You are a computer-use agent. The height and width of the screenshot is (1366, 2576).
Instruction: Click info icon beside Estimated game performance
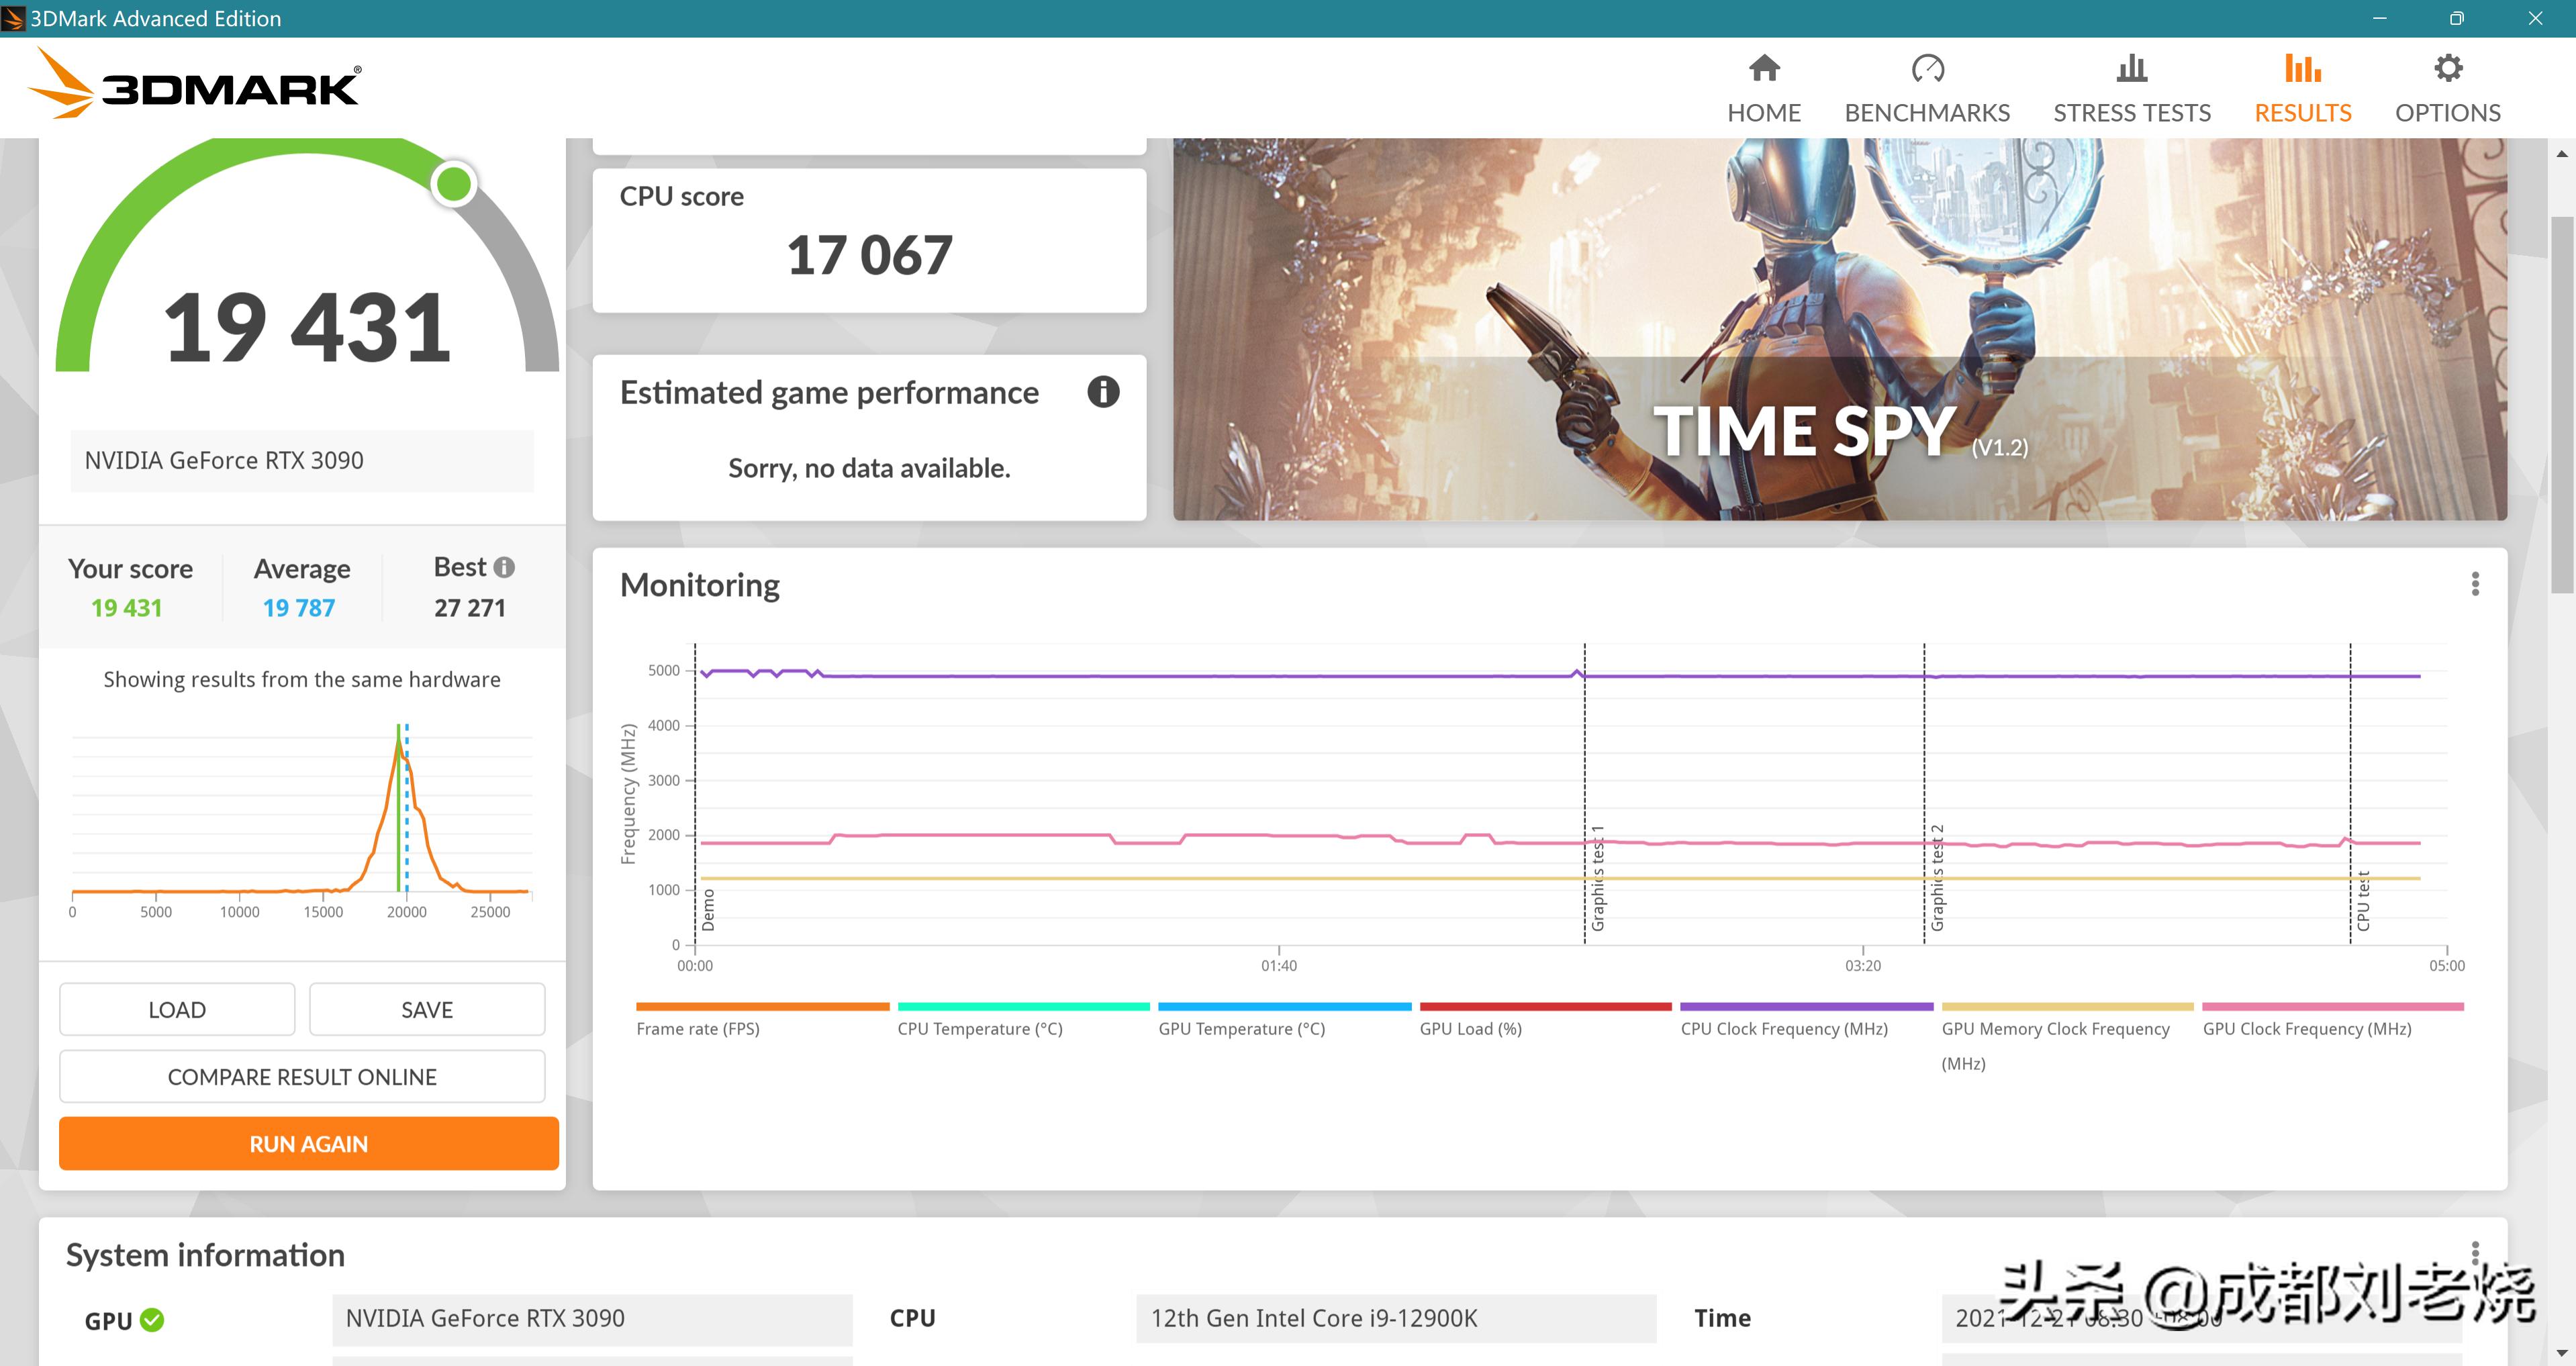coord(1103,392)
